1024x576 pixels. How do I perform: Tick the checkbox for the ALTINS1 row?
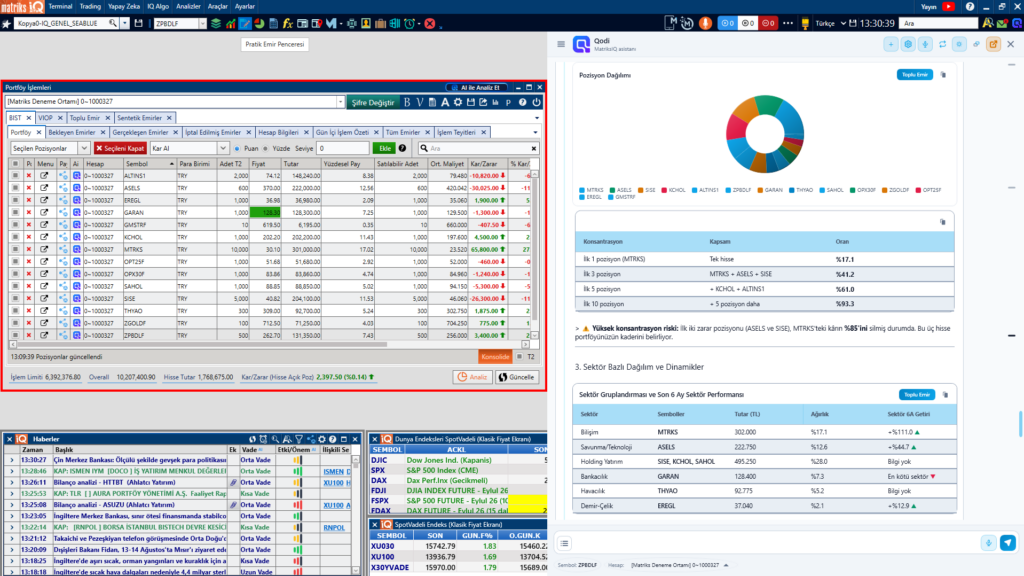[15, 176]
